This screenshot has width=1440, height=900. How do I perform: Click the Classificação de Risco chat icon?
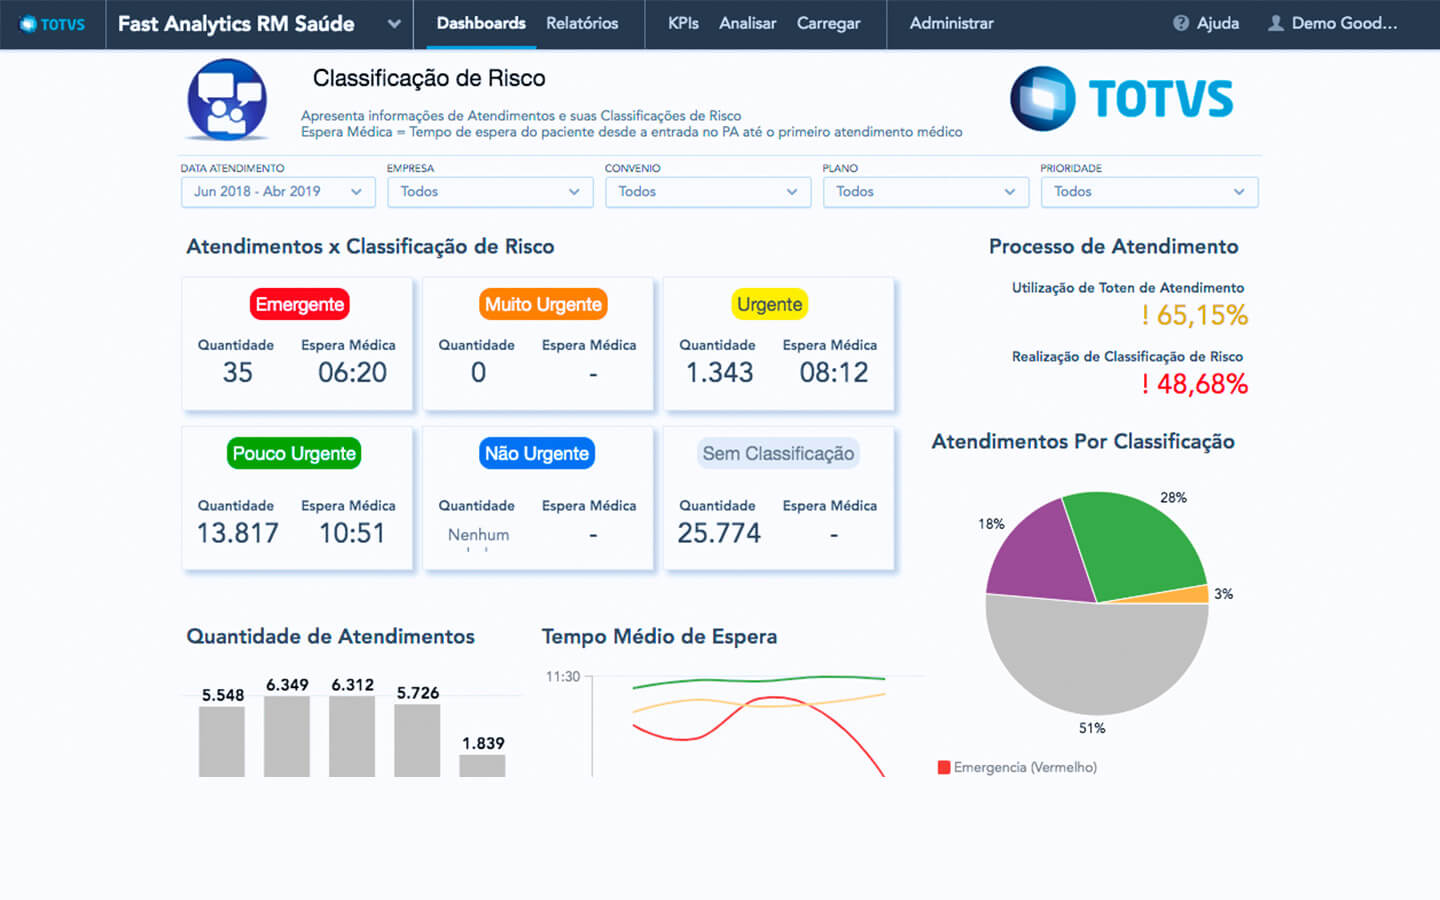[227, 100]
